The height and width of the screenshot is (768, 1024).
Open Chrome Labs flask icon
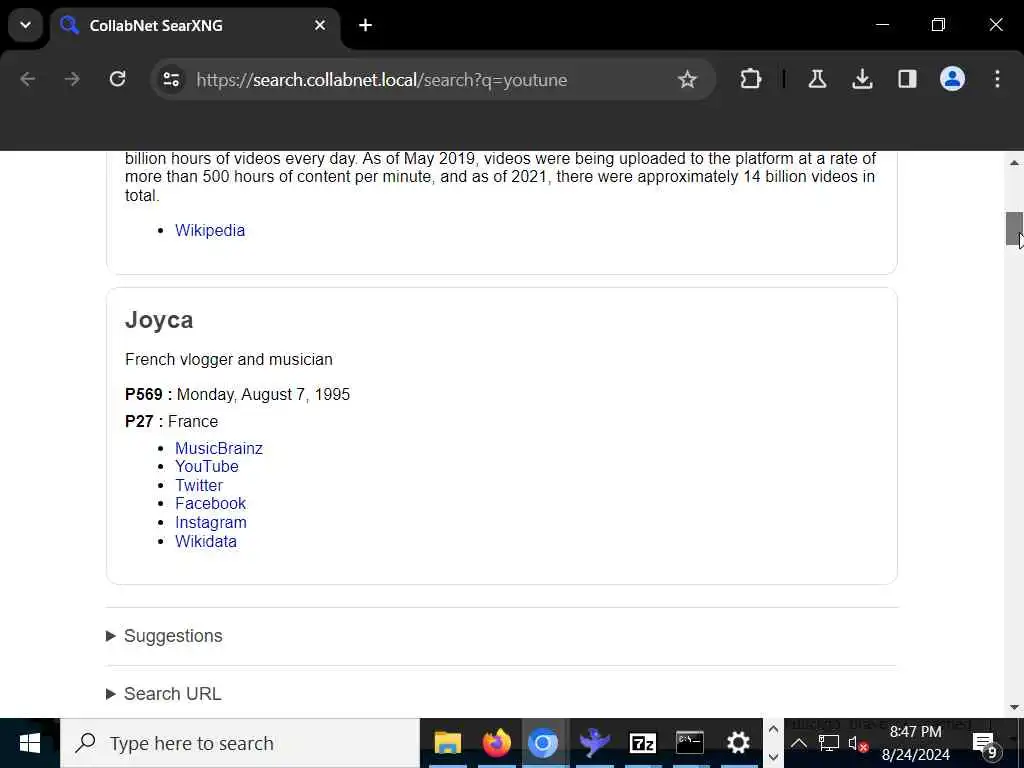(x=817, y=80)
